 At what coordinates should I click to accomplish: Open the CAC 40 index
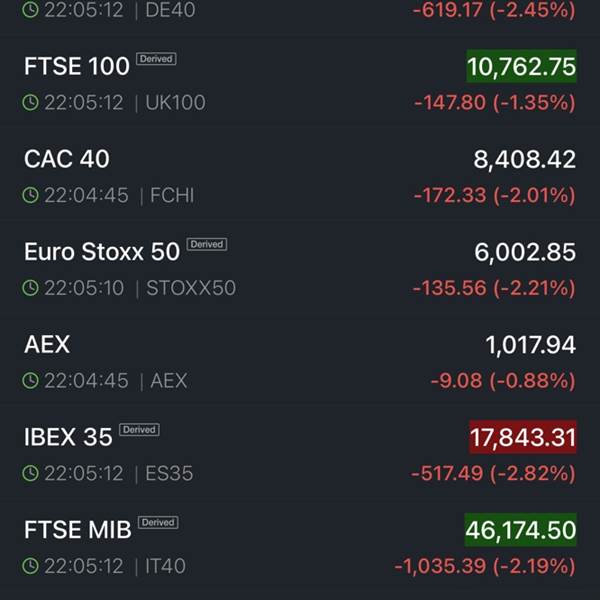pyautogui.click(x=67, y=159)
